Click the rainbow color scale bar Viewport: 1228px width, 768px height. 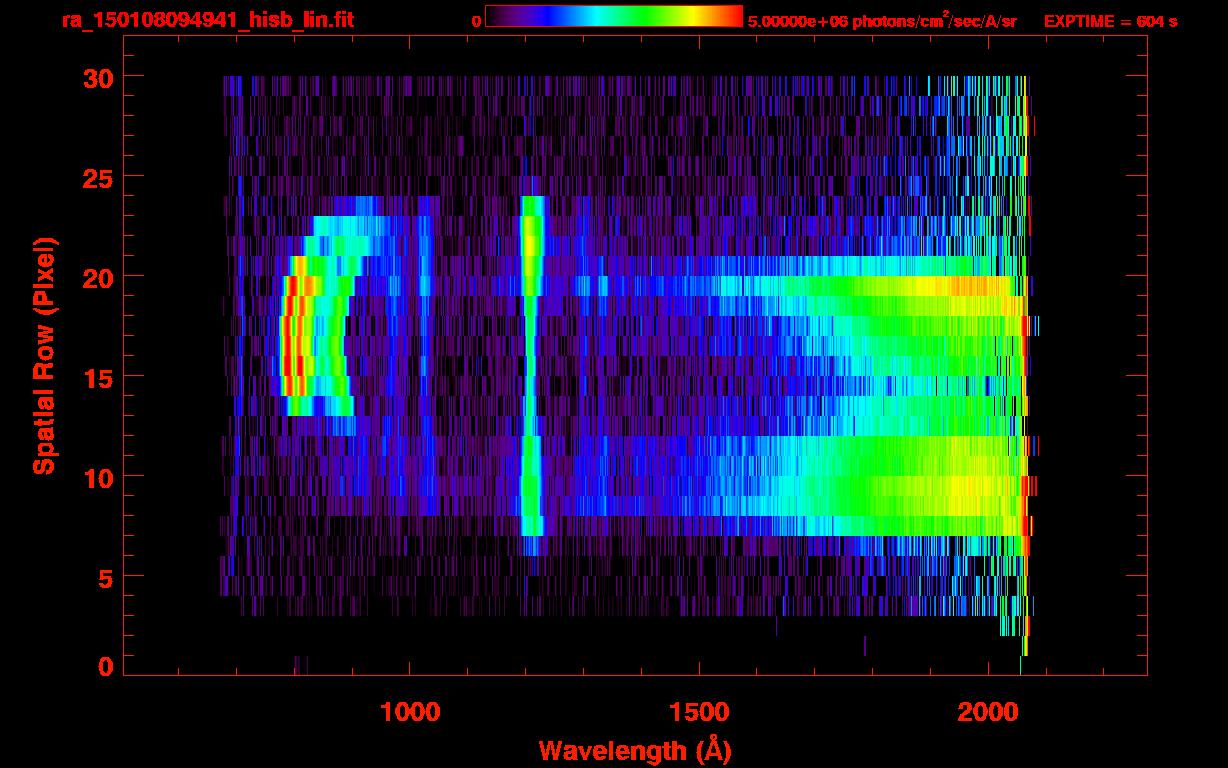[x=613, y=16]
